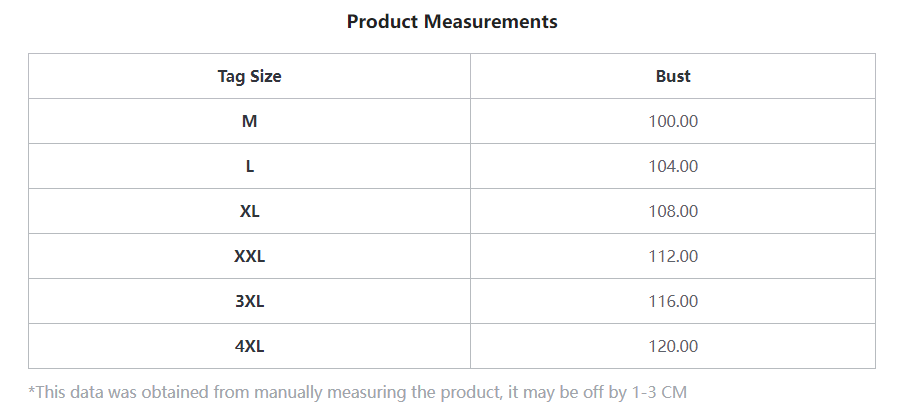This screenshot has width=916, height=412.
Task: Click the manual measuring disclaimer note
Action: coord(358,392)
